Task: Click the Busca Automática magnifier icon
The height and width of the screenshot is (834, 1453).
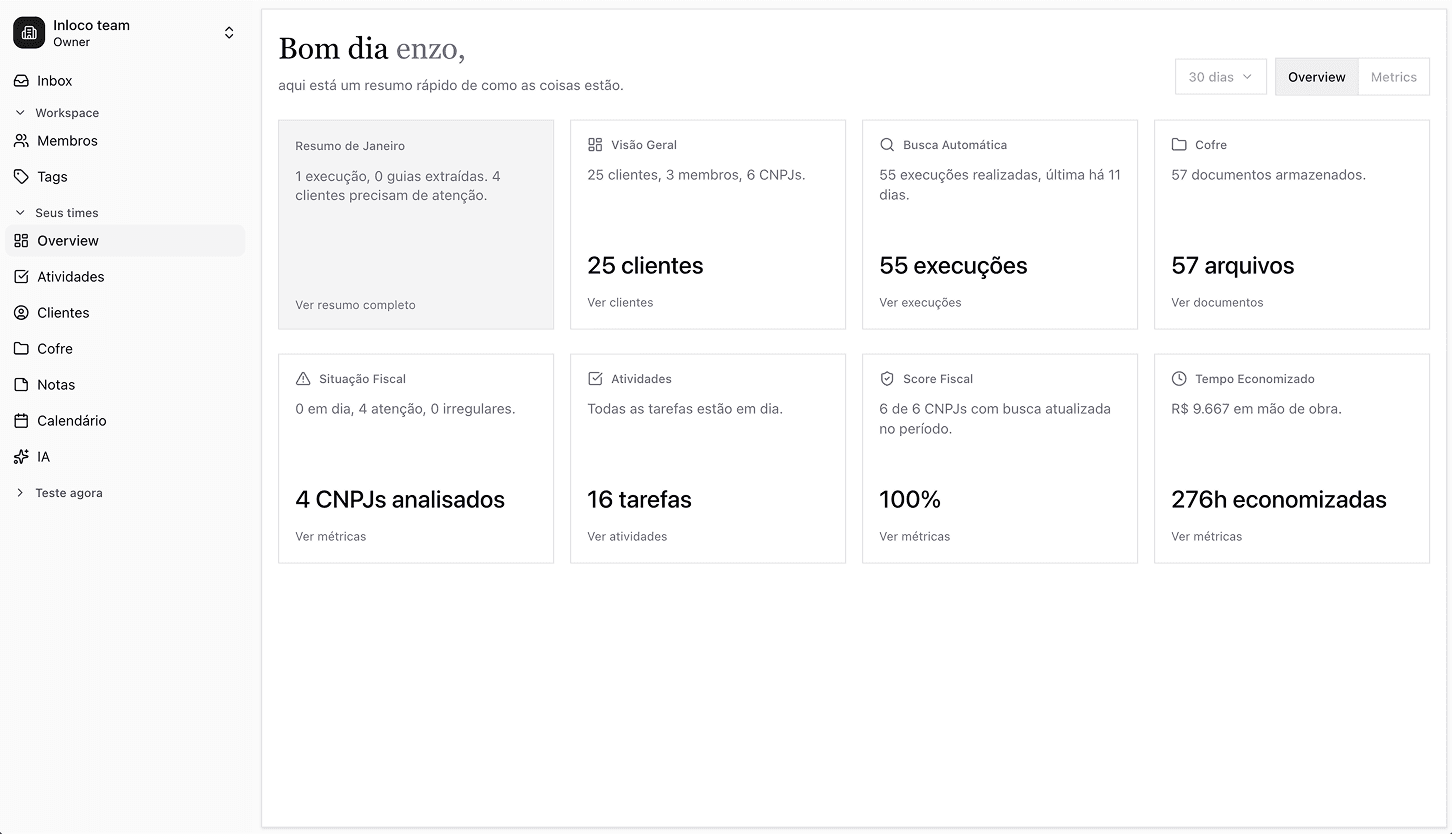Action: click(x=887, y=144)
